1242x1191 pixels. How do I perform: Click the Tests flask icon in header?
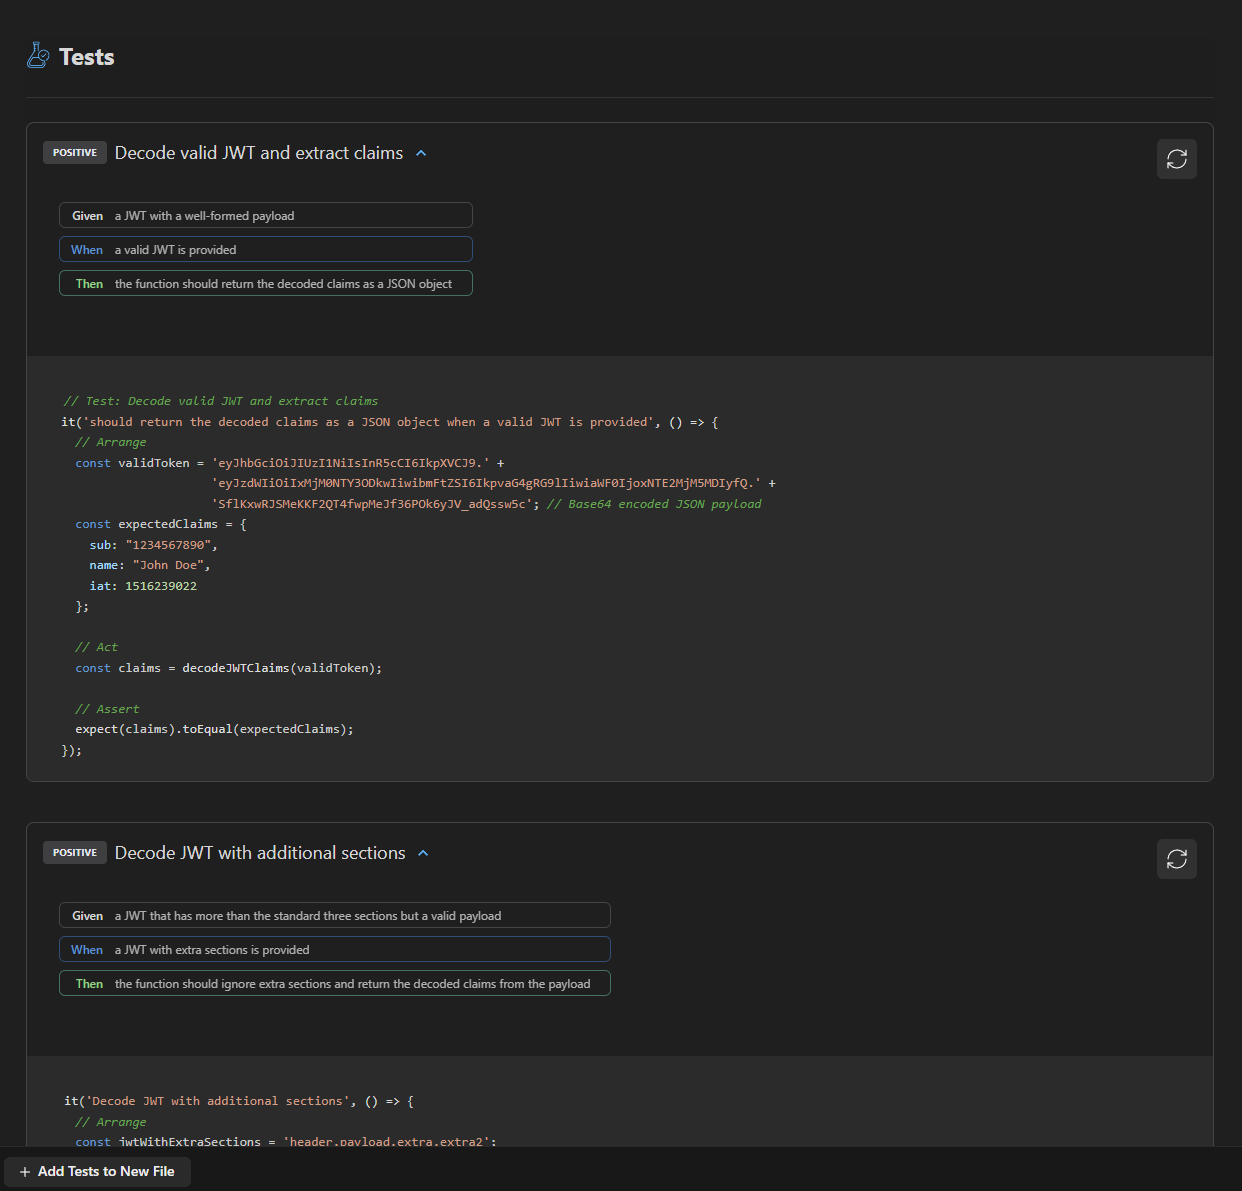click(38, 56)
